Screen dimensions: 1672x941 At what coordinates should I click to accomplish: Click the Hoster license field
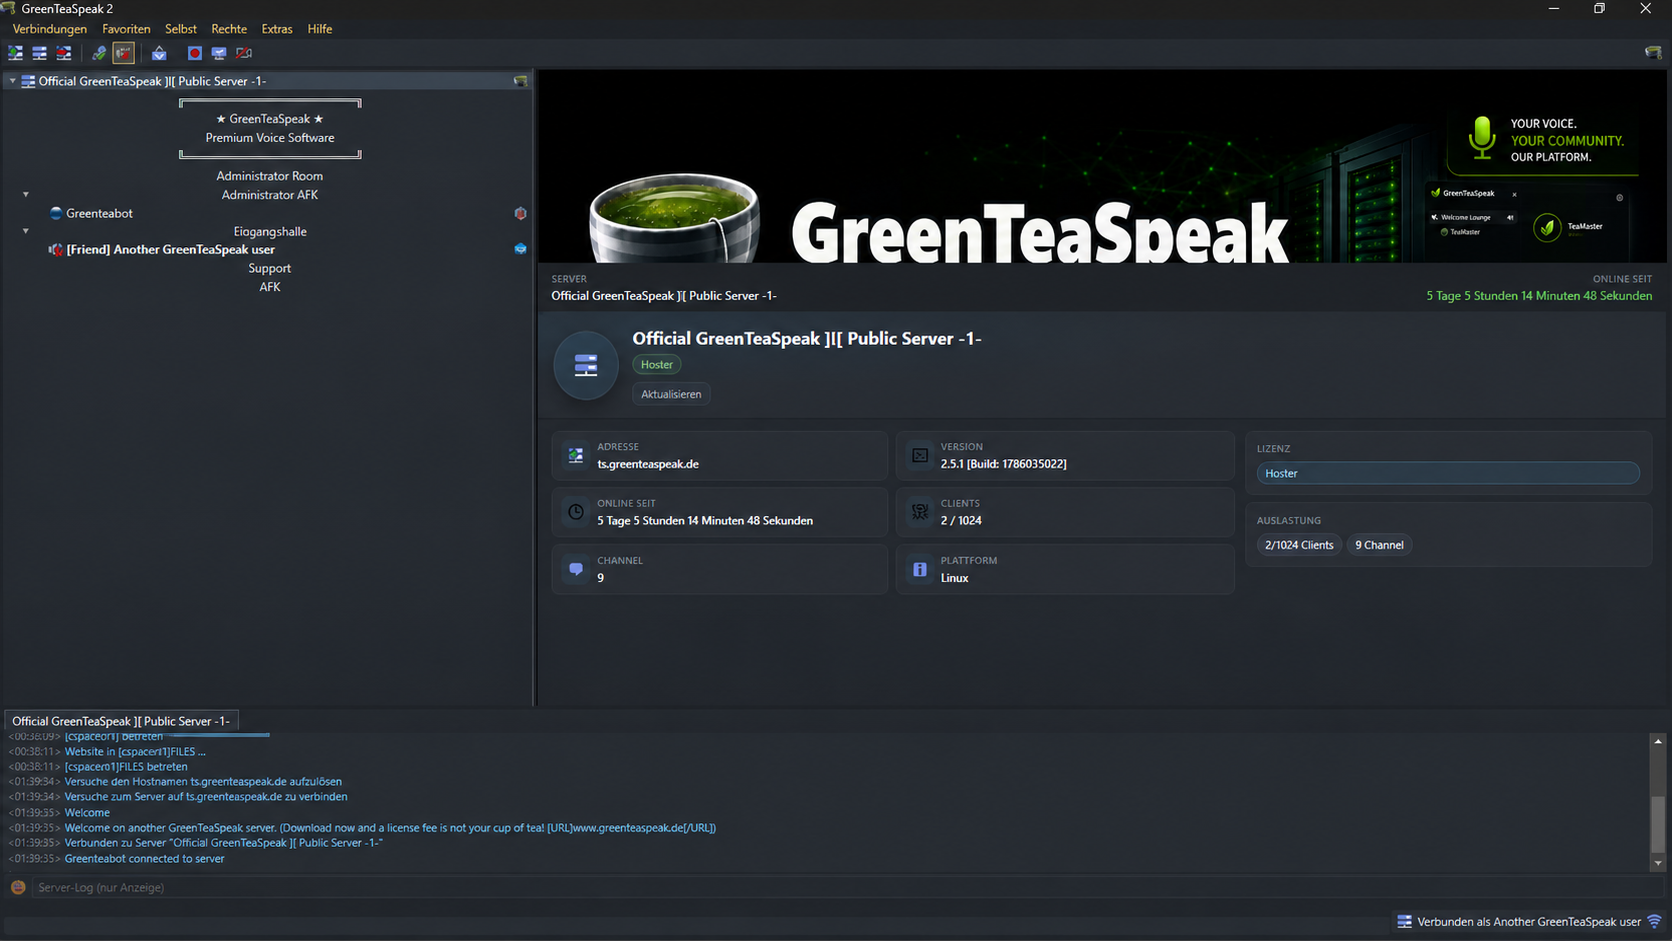point(1448,474)
